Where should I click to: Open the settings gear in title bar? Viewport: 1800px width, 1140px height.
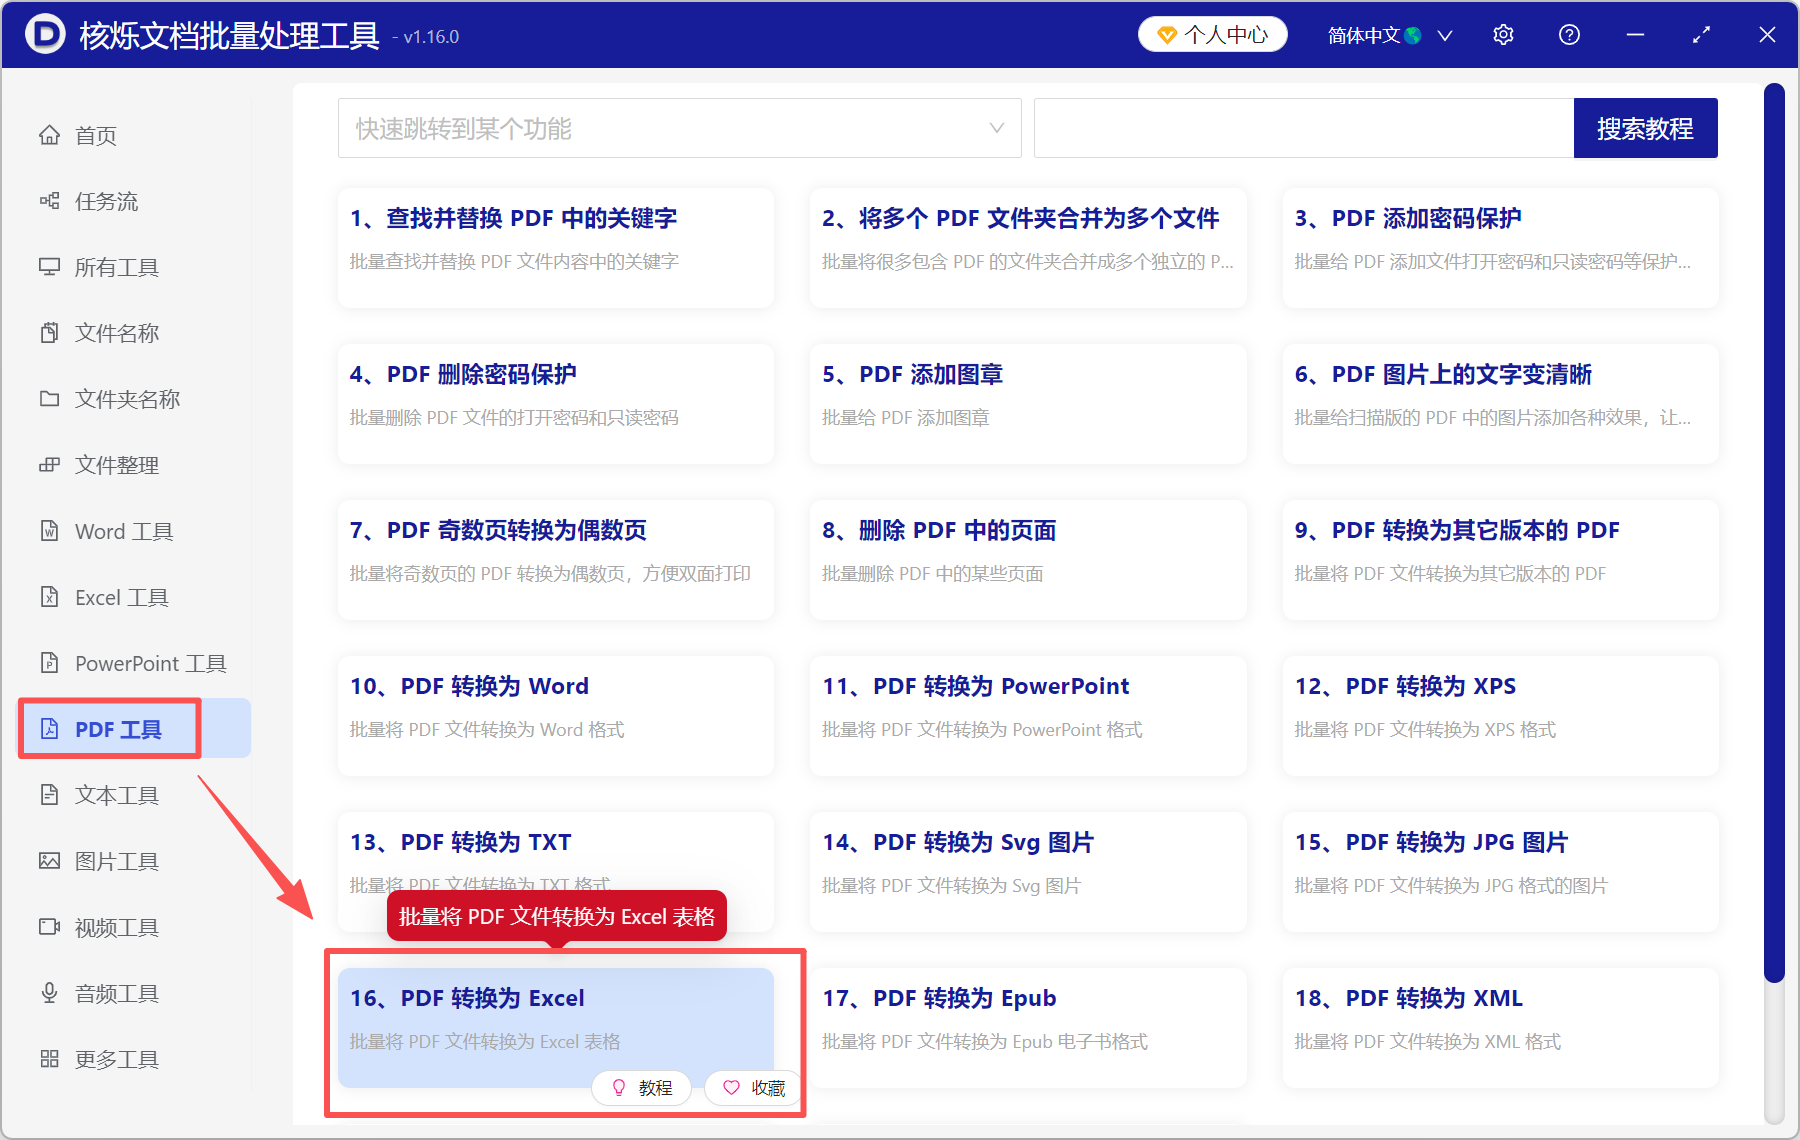[1502, 34]
